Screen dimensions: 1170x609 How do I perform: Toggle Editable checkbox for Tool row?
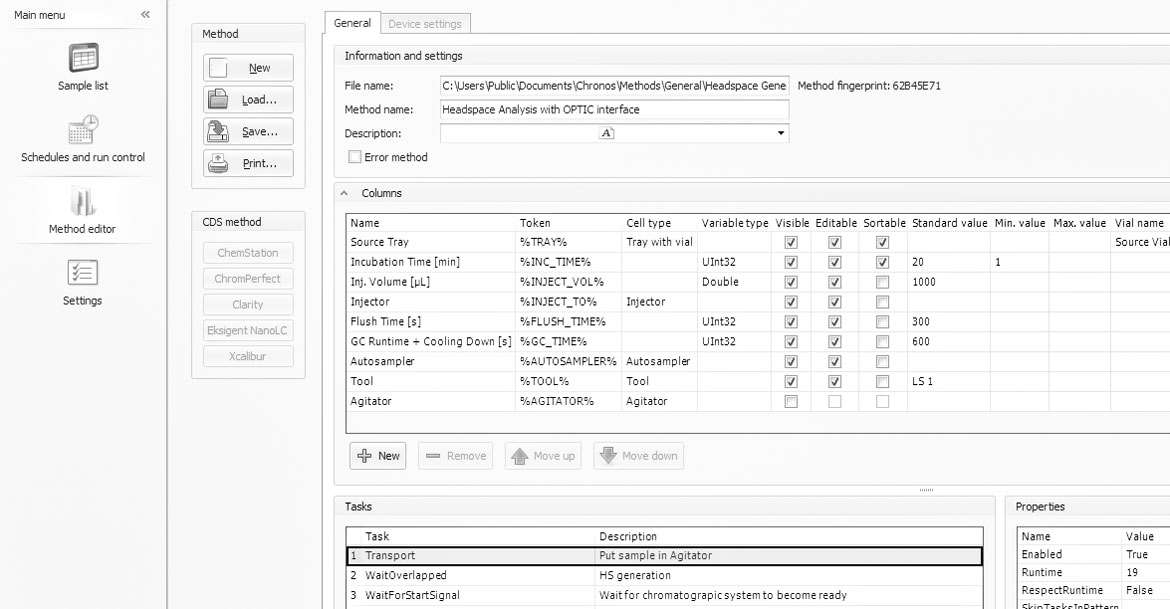pyautogui.click(x=834, y=381)
